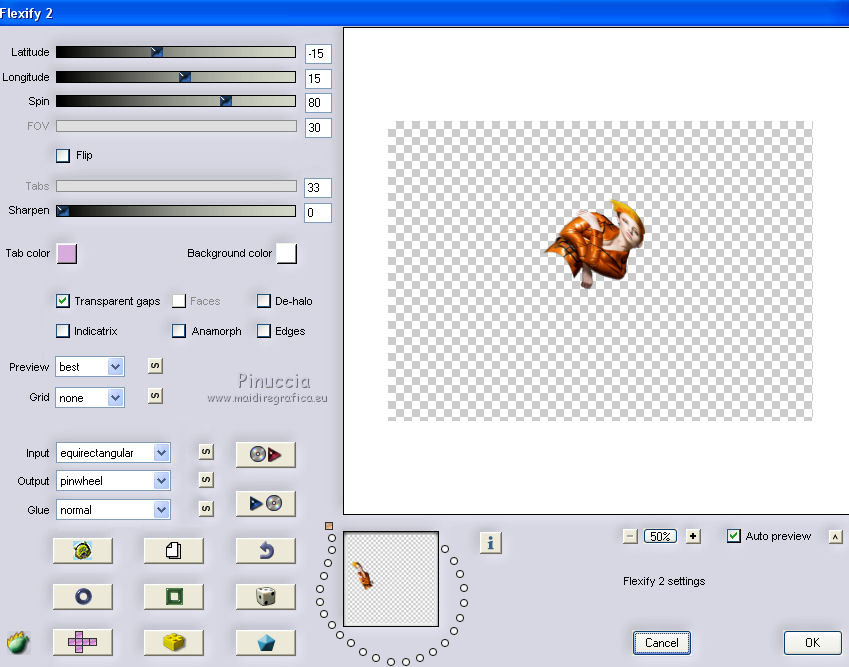Click the Spin value field
Screen dimensions: 849x667
(318, 103)
